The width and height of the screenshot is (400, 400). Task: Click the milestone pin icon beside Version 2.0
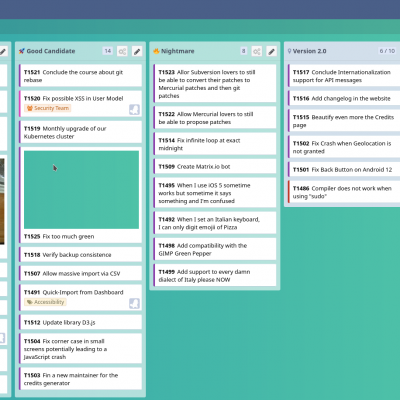[x=289, y=51]
